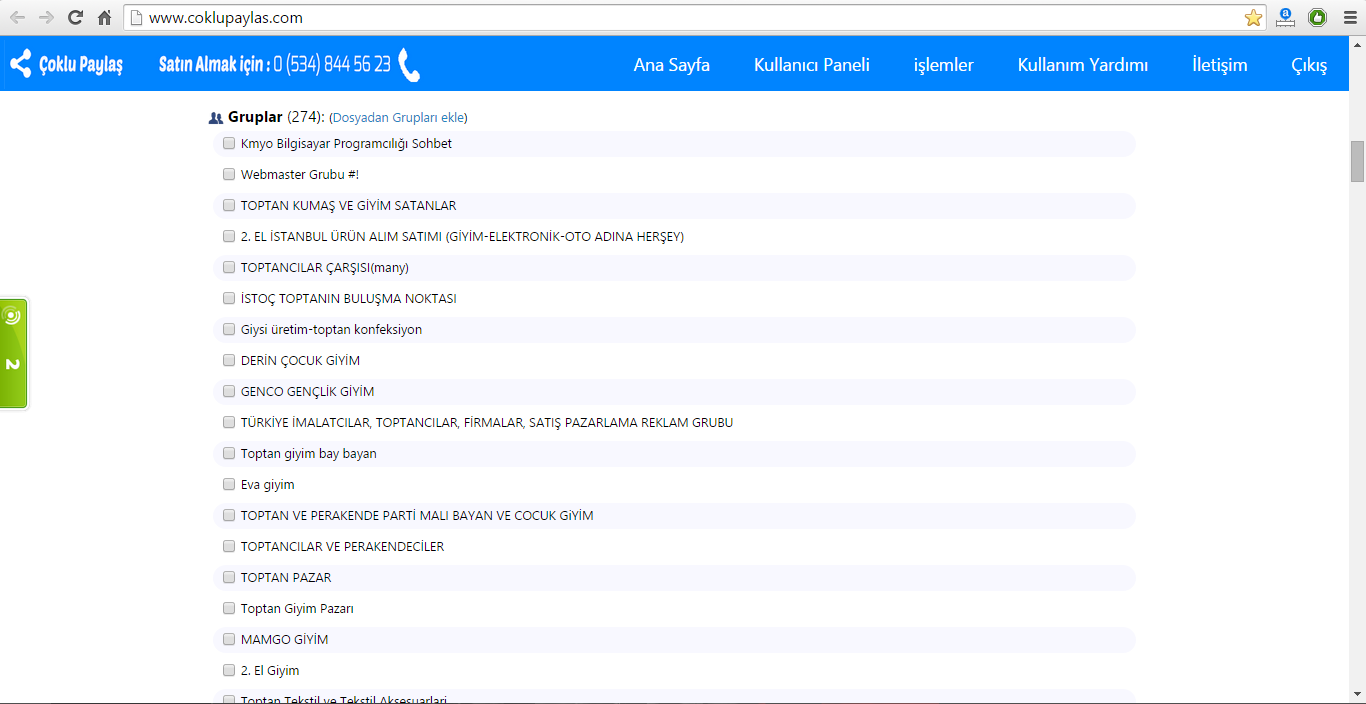Image resolution: width=1366 pixels, height=704 pixels.
Task: Click the Çoklu Paylaş brand text
Action: (81, 65)
